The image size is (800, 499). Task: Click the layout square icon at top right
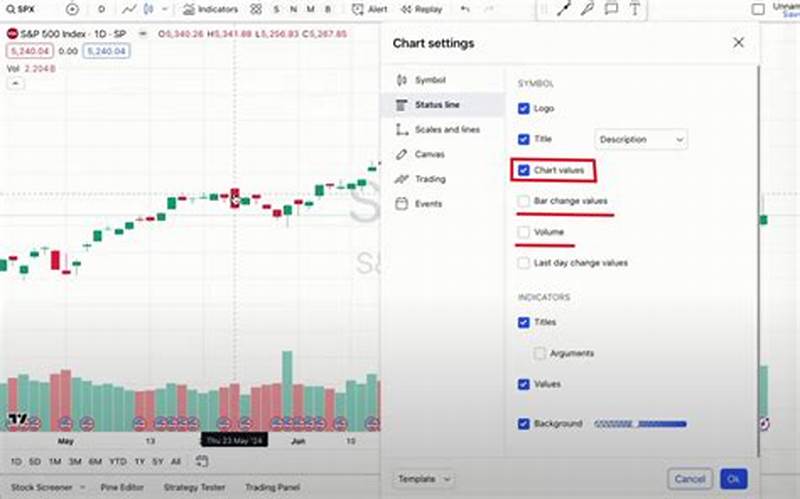pos(758,9)
